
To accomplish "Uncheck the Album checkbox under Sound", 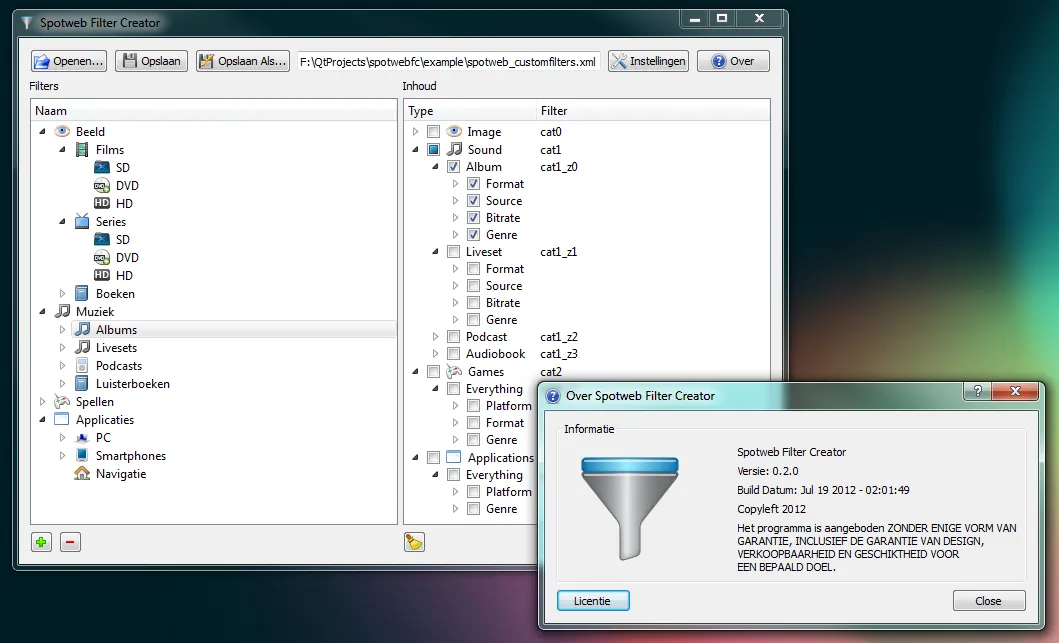I will click(x=453, y=166).
